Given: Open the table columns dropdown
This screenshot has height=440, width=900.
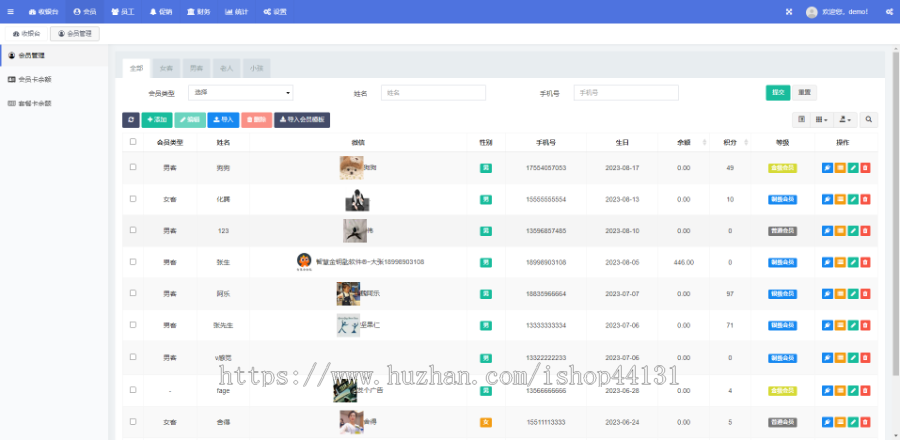Looking at the screenshot, I should click(822, 119).
